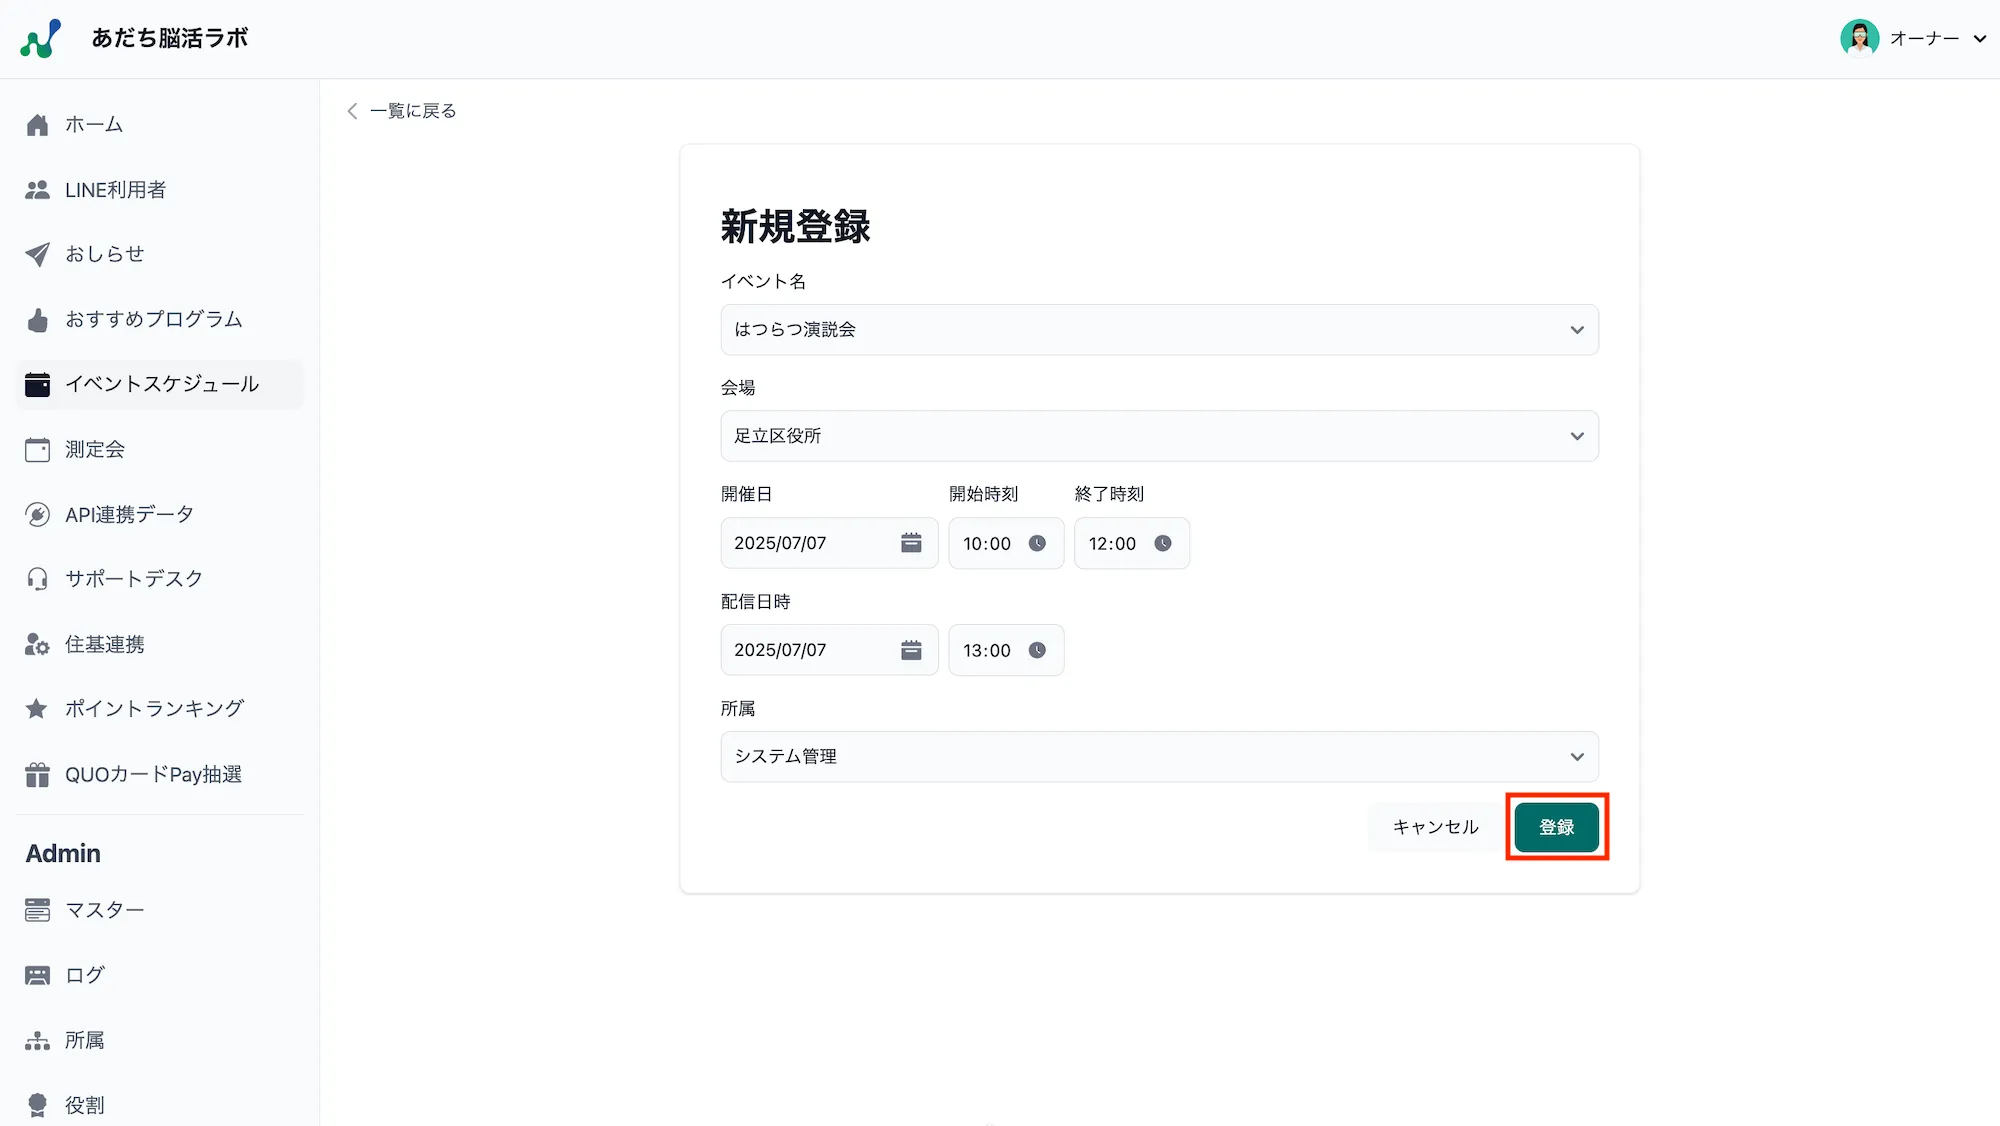Click the gift icon for QUOカードPay抽選

pyautogui.click(x=37, y=773)
